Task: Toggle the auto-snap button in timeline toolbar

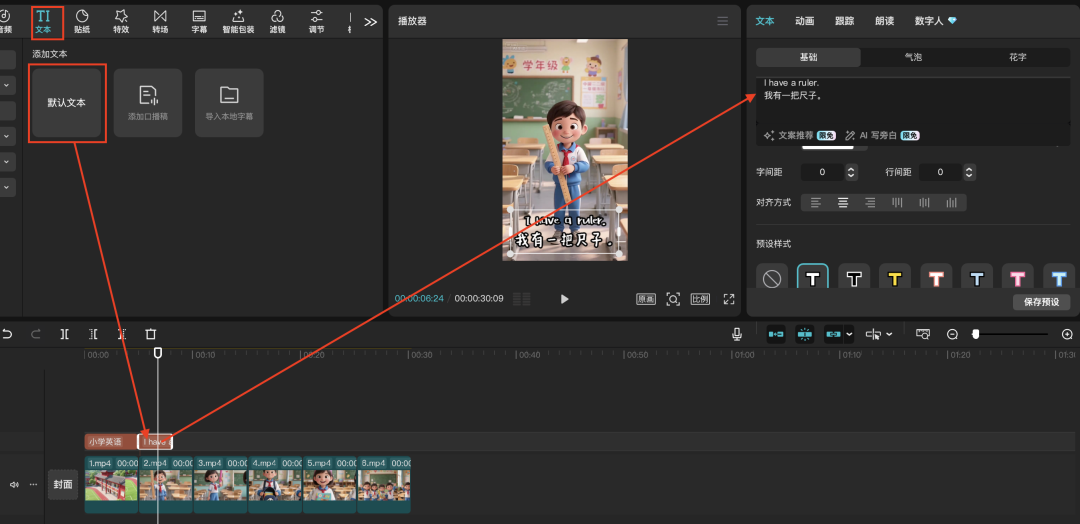Action: click(804, 334)
